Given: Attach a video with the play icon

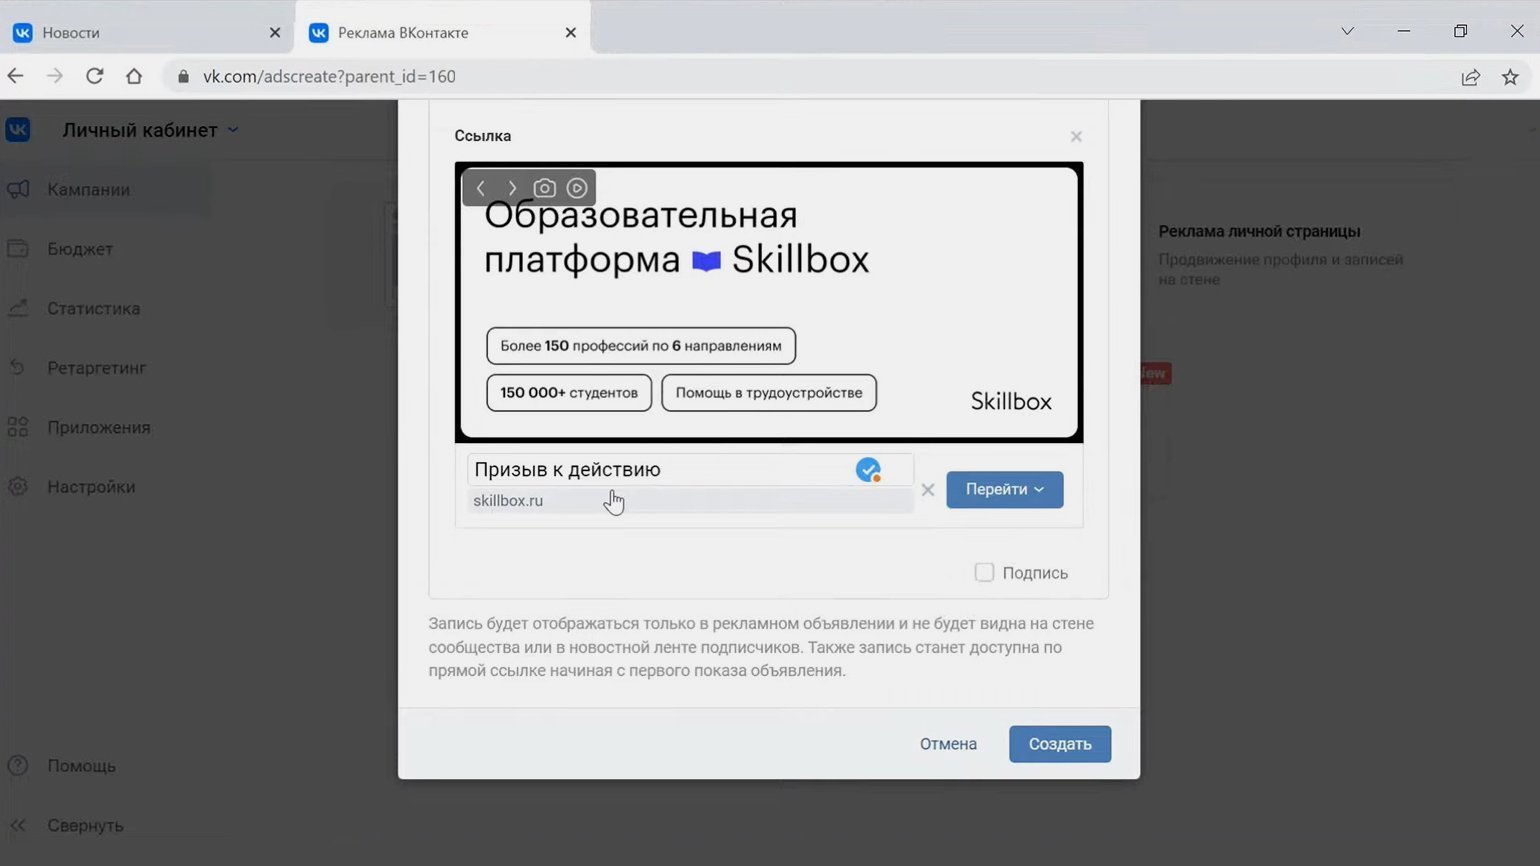Looking at the screenshot, I should [x=577, y=188].
